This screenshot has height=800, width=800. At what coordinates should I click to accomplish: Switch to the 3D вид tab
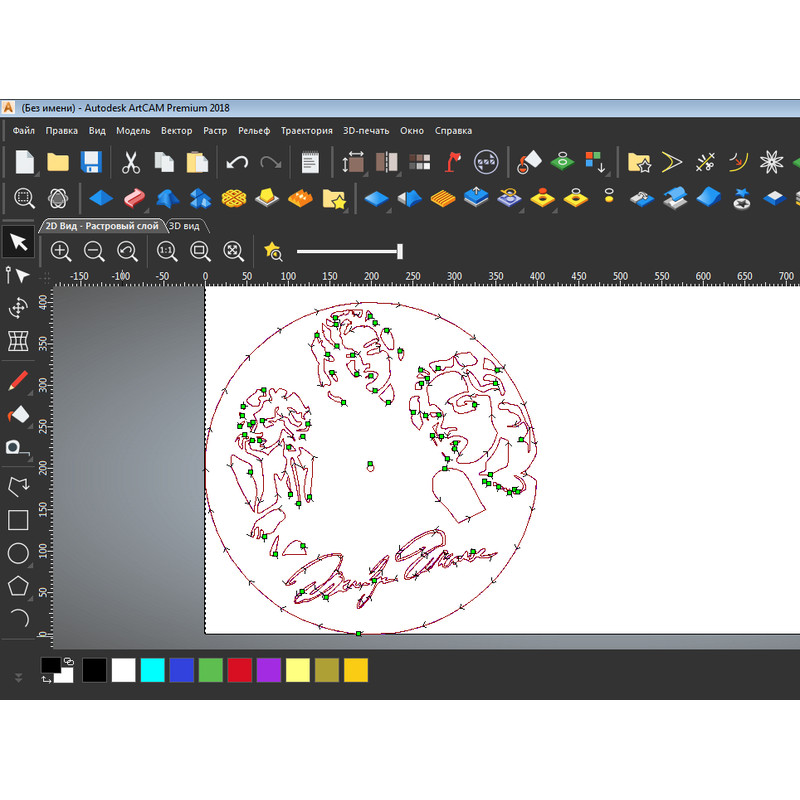pos(184,226)
